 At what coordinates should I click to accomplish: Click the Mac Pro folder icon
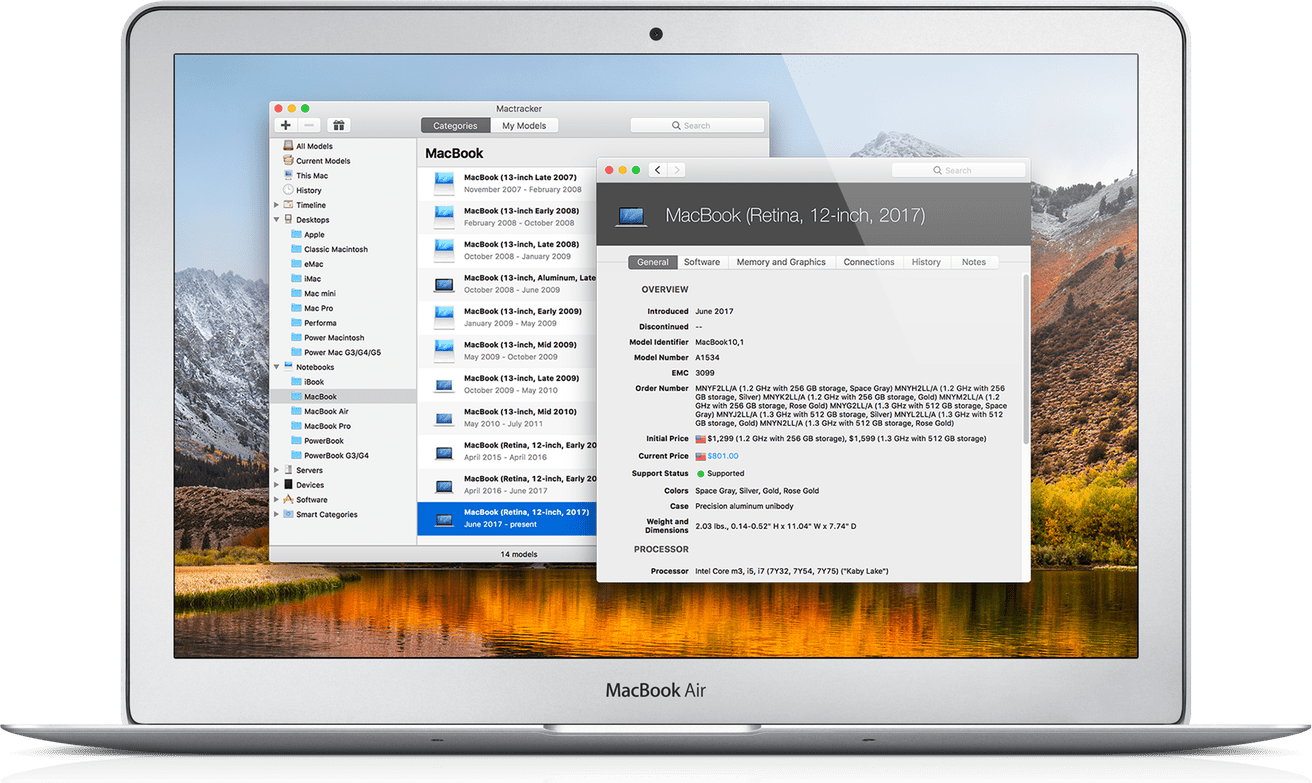[x=296, y=308]
